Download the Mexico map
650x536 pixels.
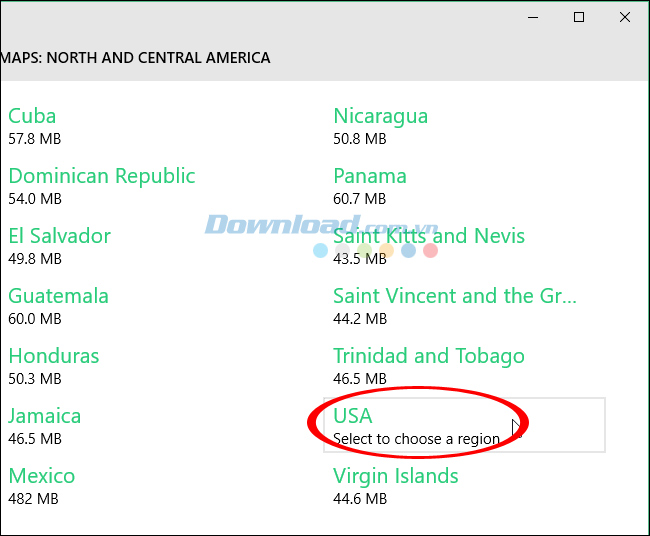(x=42, y=476)
